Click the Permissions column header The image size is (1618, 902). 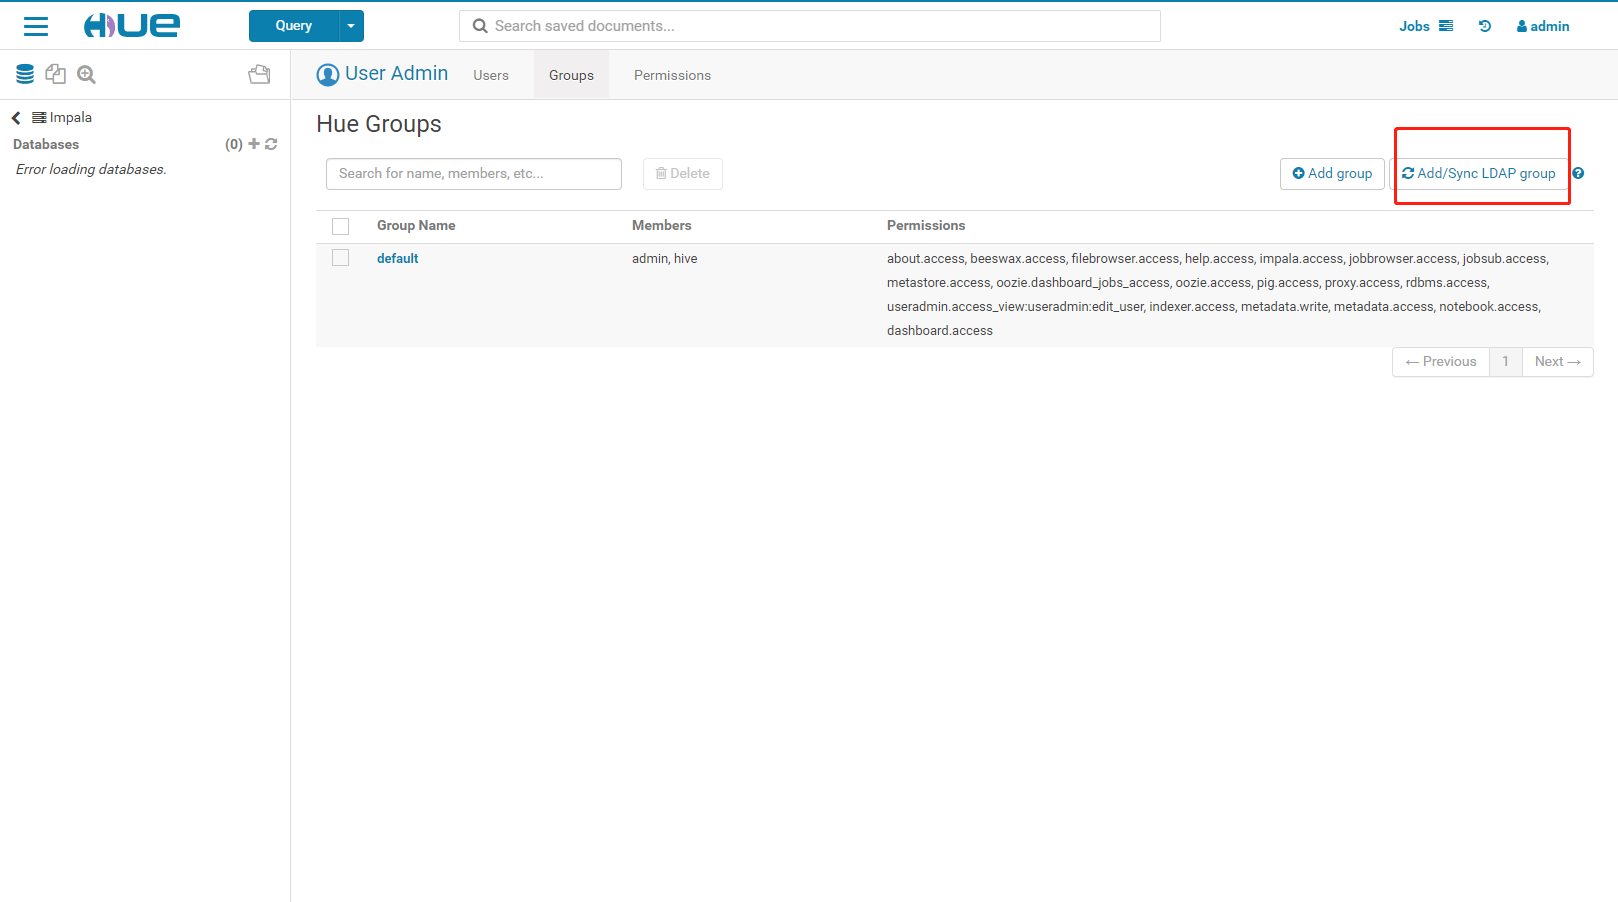[x=926, y=226]
